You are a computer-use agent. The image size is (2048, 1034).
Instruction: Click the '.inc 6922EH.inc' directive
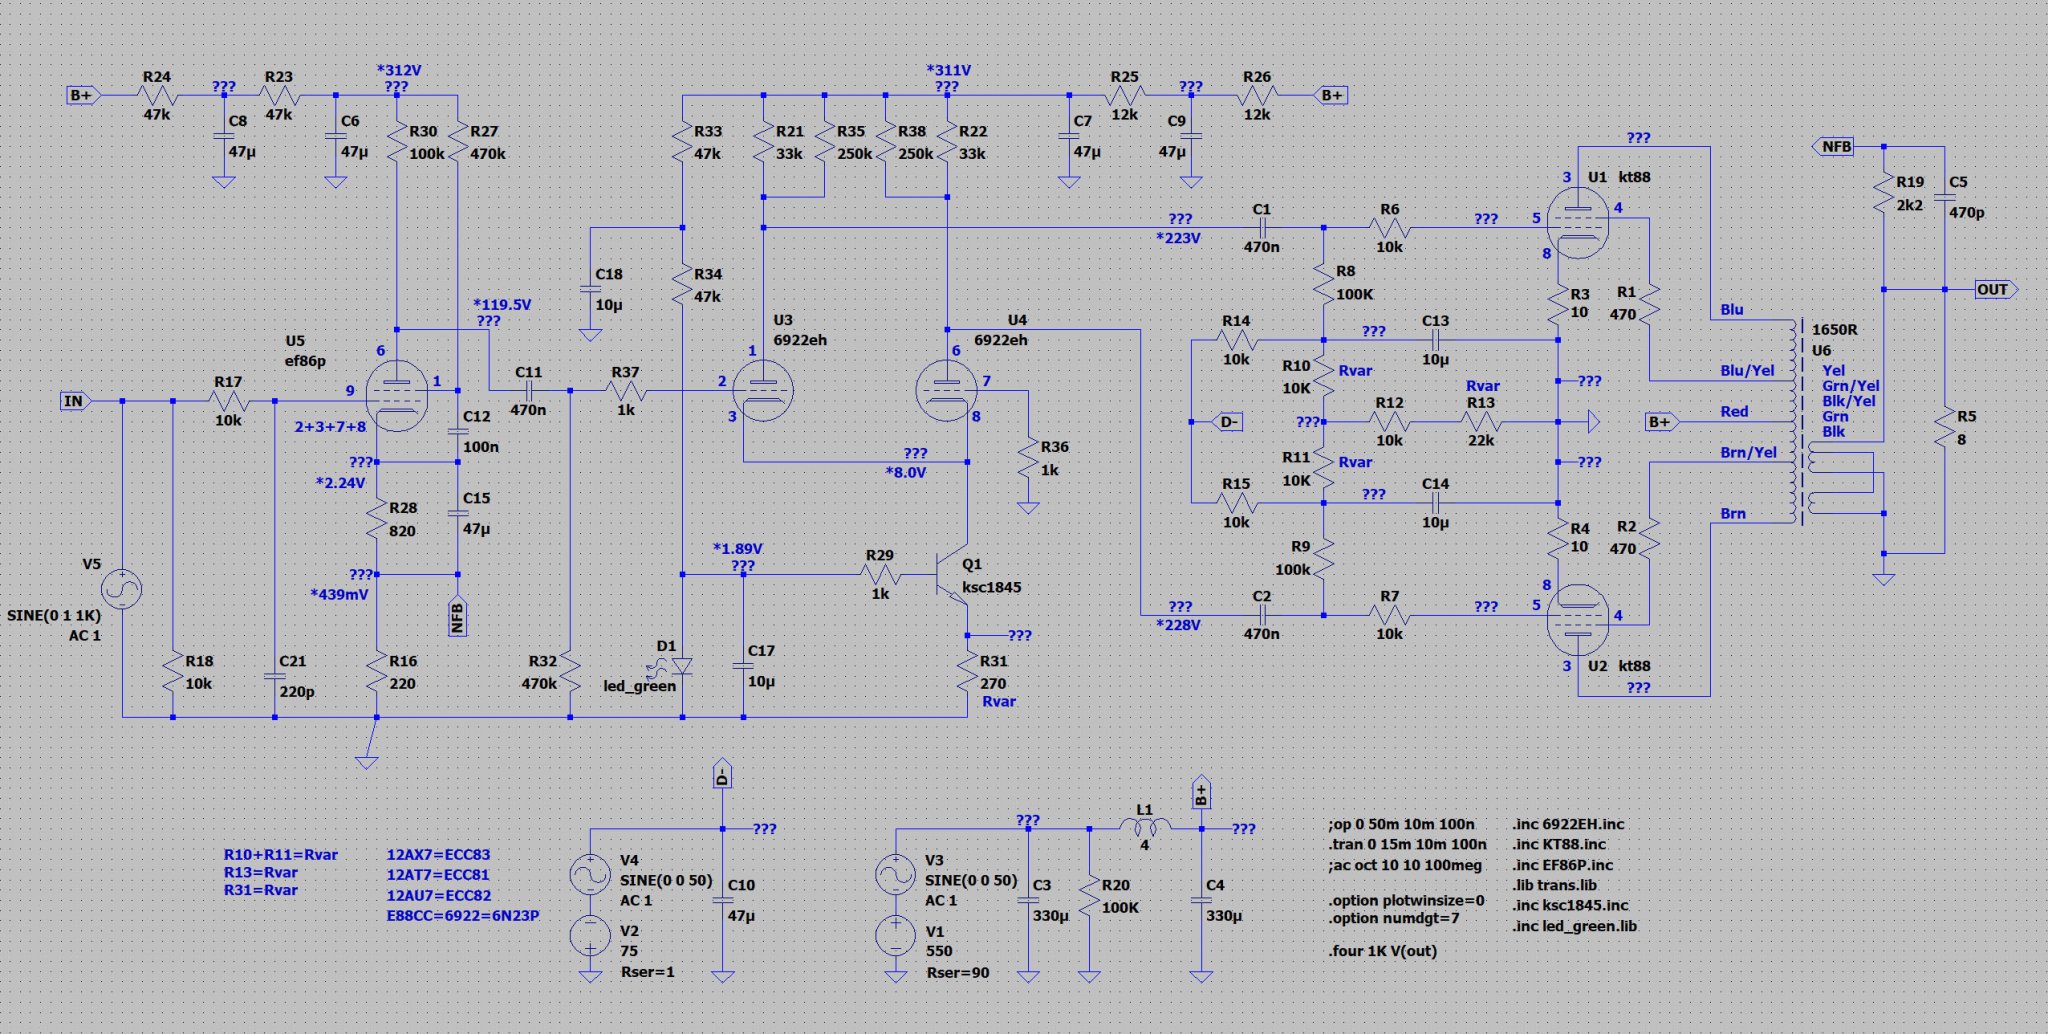[1568, 824]
